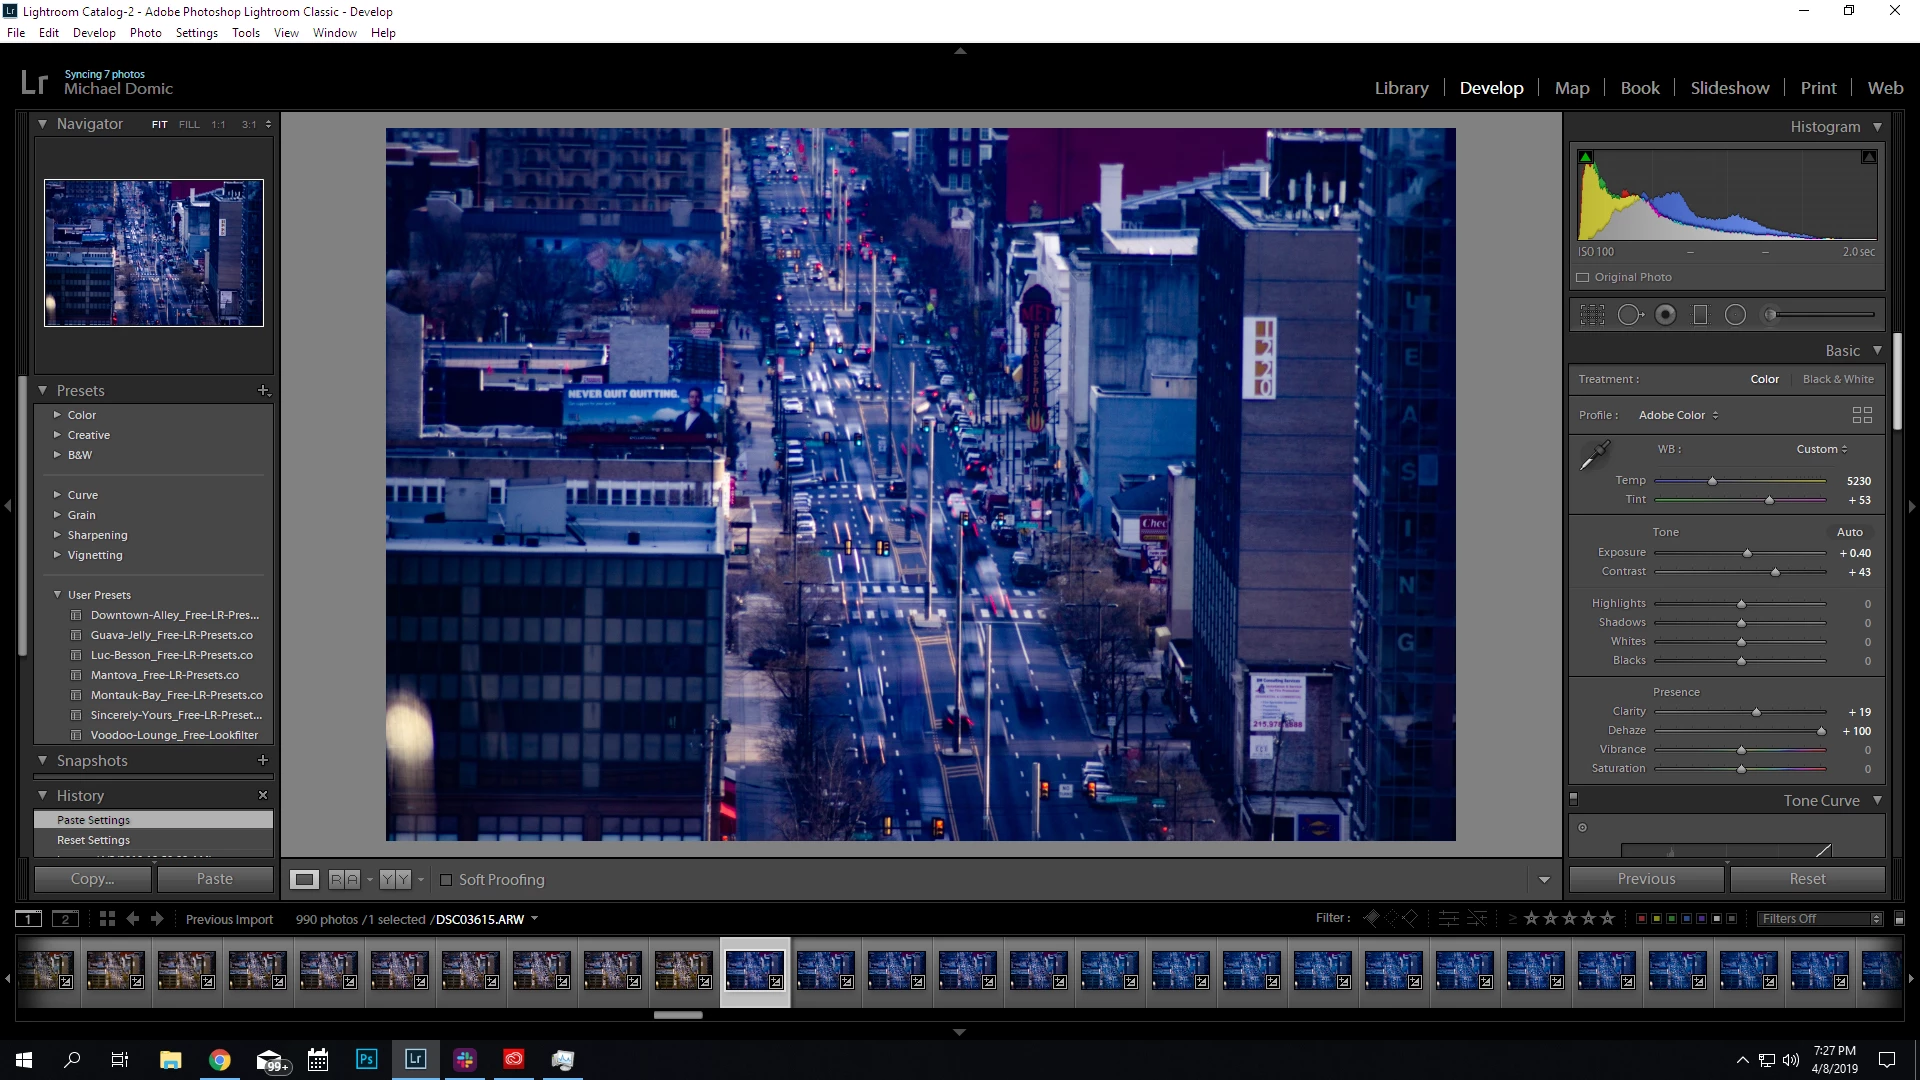Screen dimensions: 1920x1080
Task: Click the Exposure slider handle
Action: point(1747,553)
